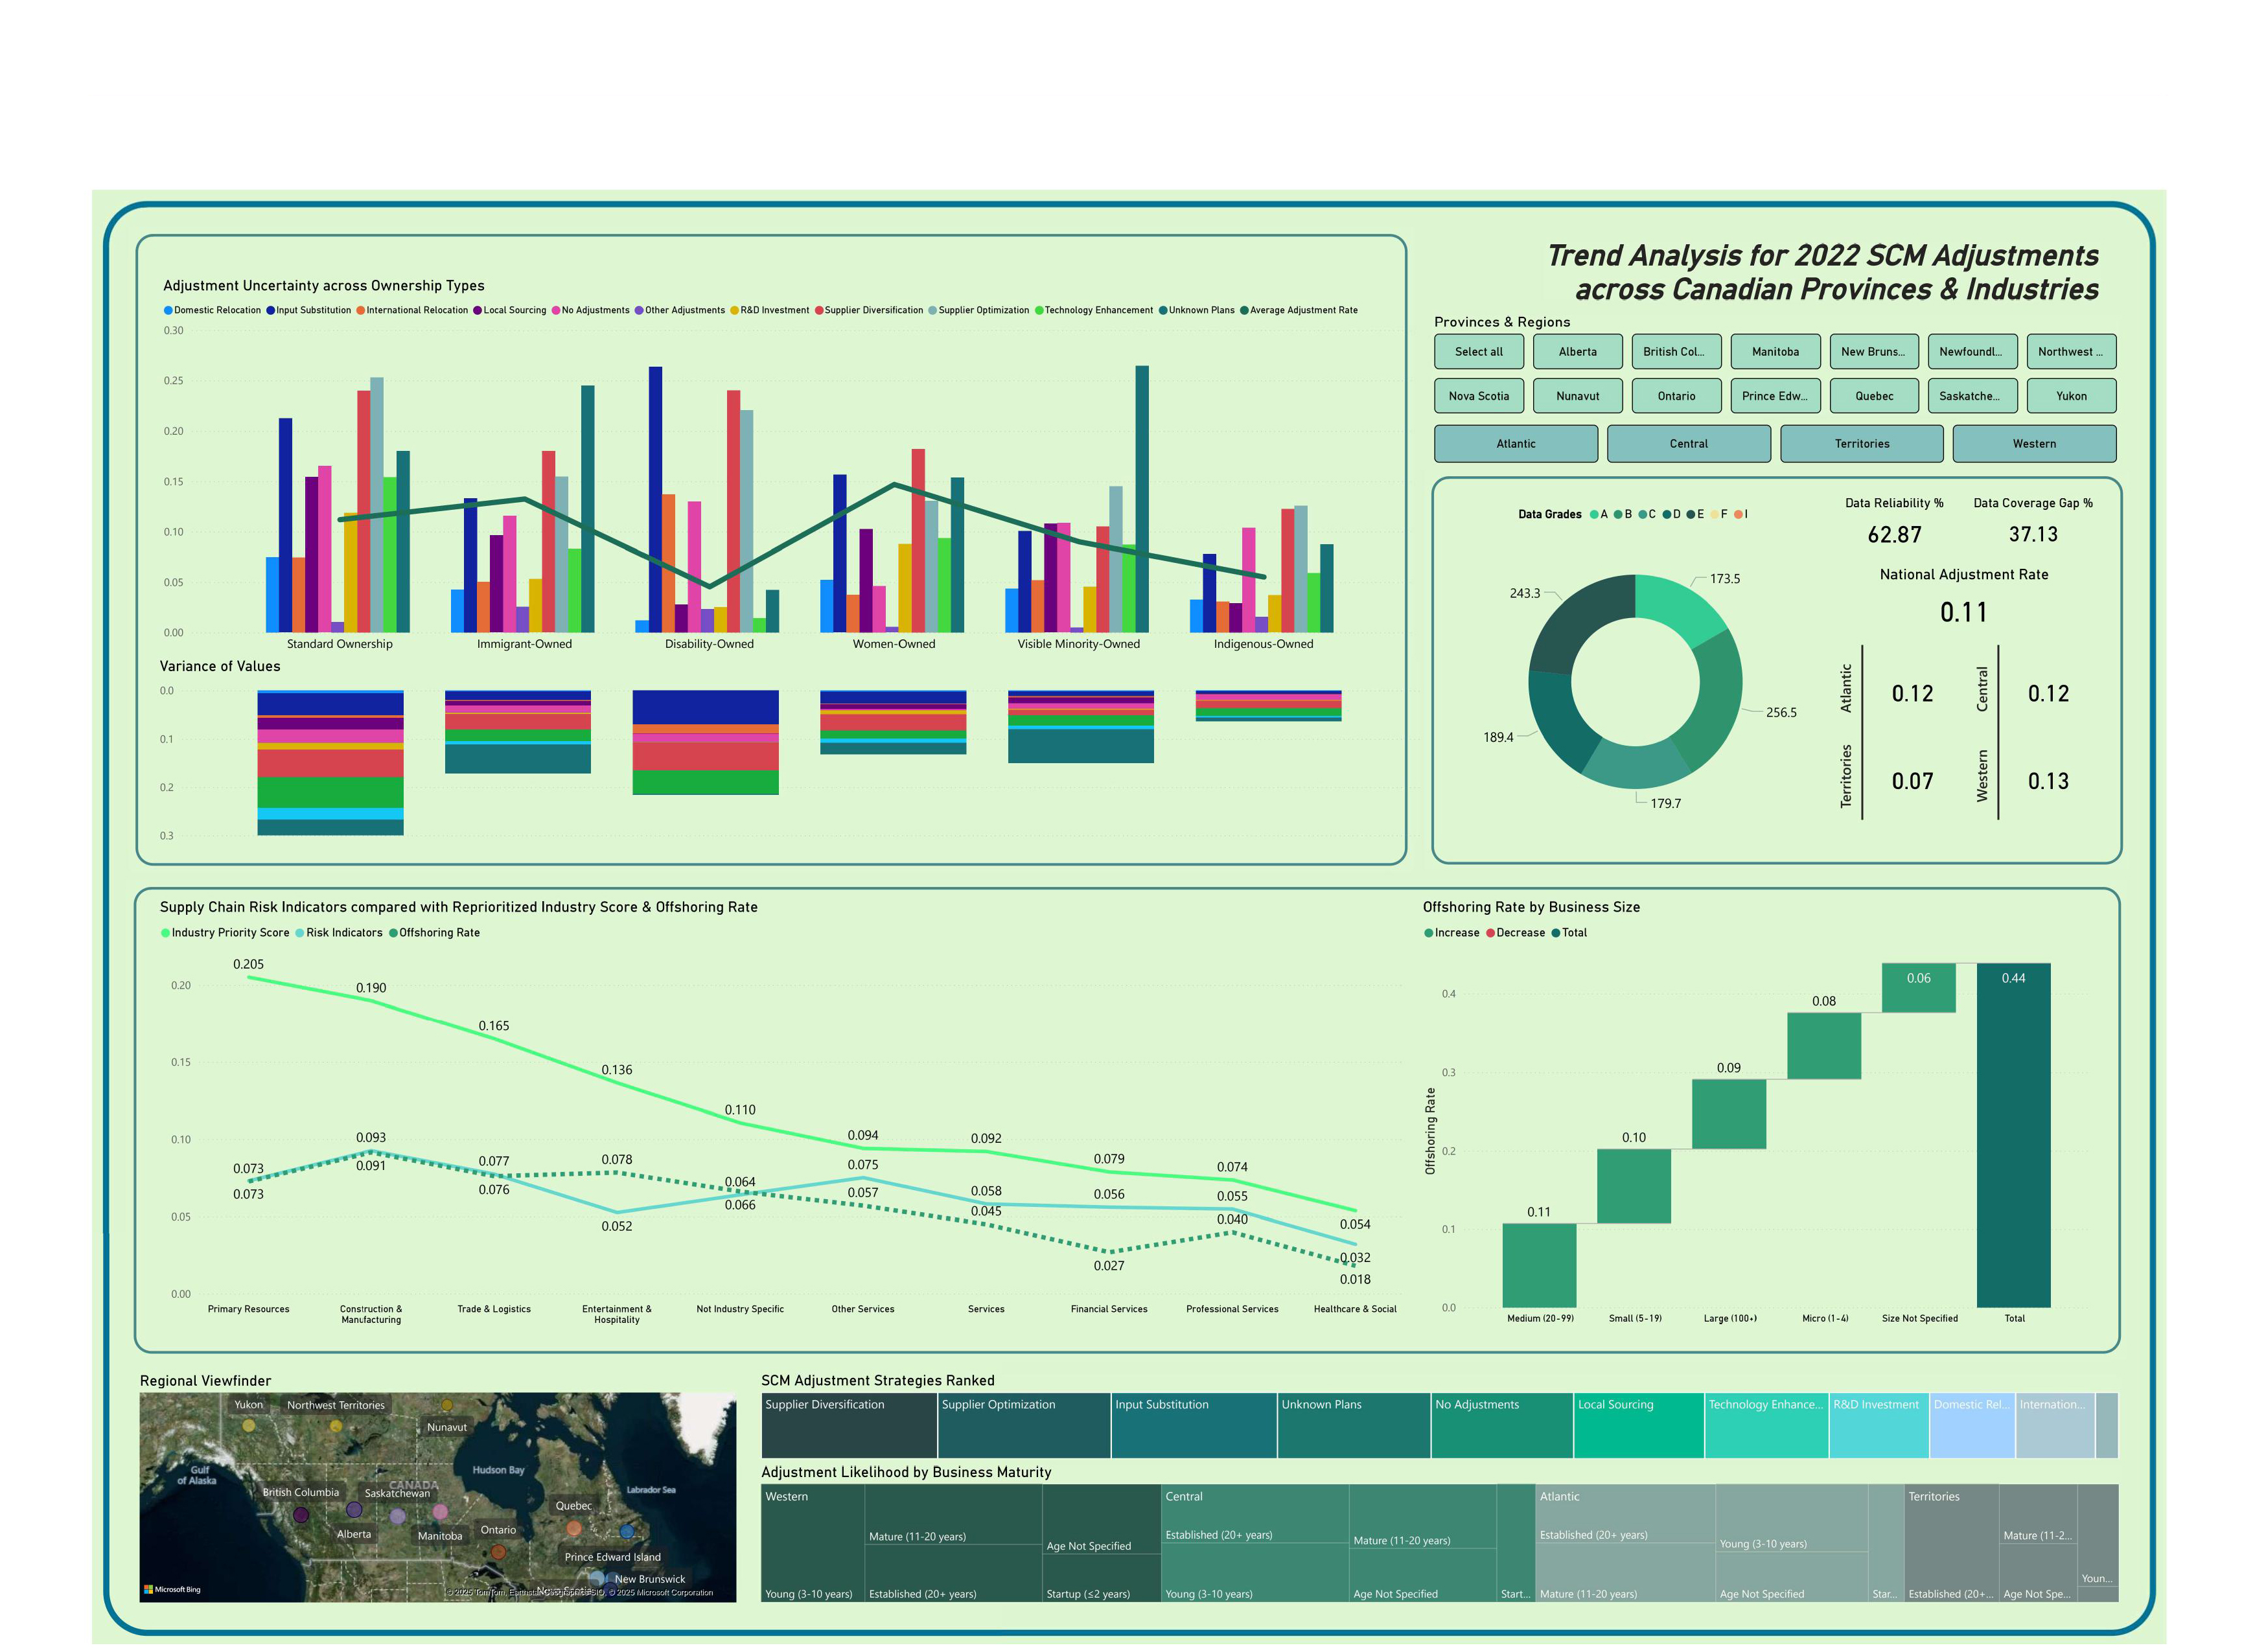The height and width of the screenshot is (1652, 2255).
Task: Select the British Columbia dark purple bubble
Action: click(301, 1515)
